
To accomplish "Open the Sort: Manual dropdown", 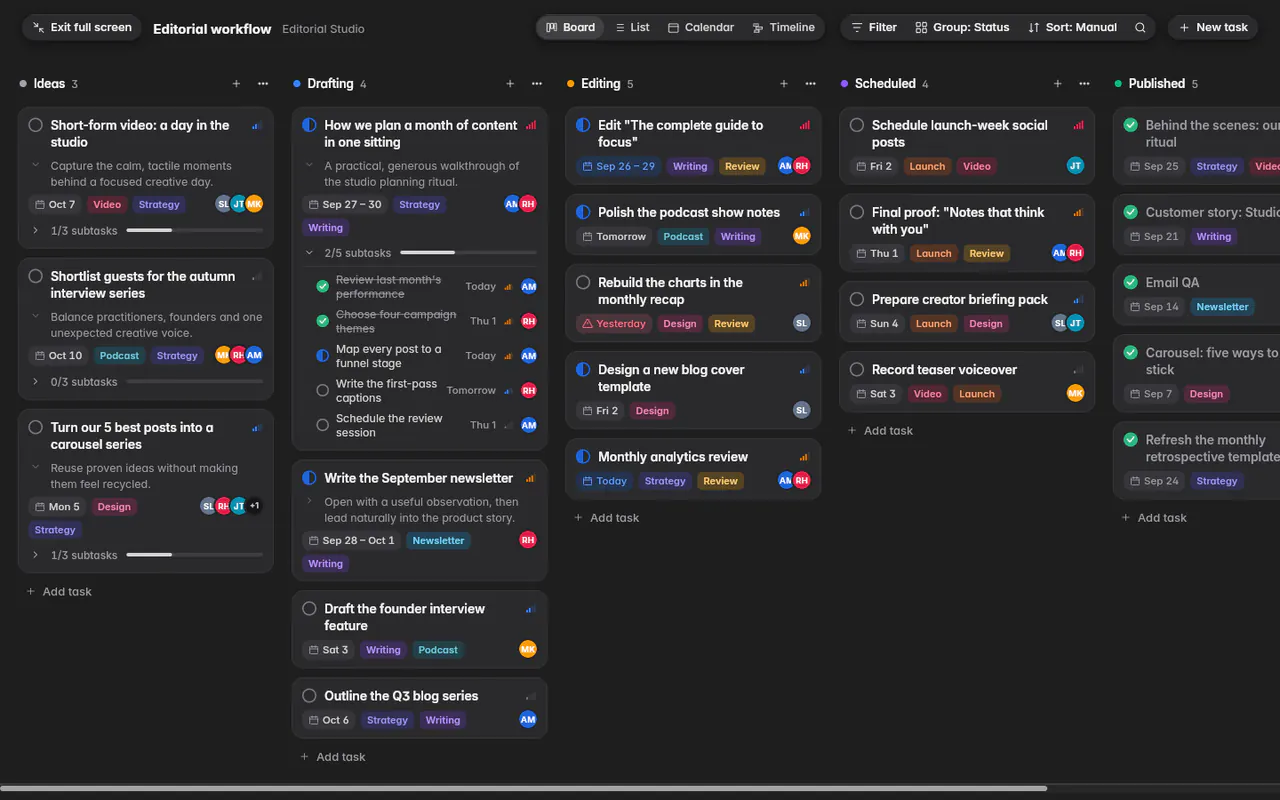I will point(1072,28).
